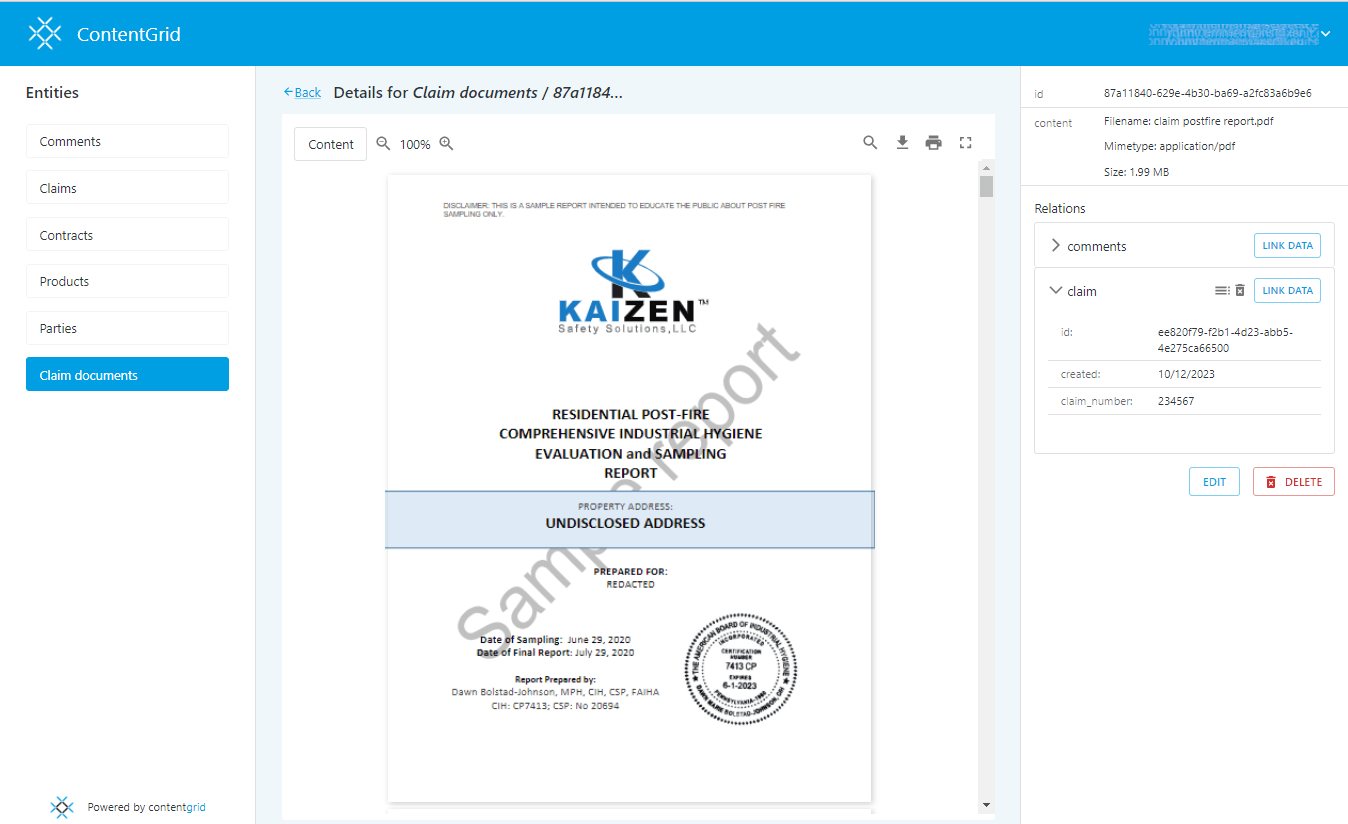Remove claim link with trash icon
This screenshot has height=824, width=1348.
coord(1240,291)
